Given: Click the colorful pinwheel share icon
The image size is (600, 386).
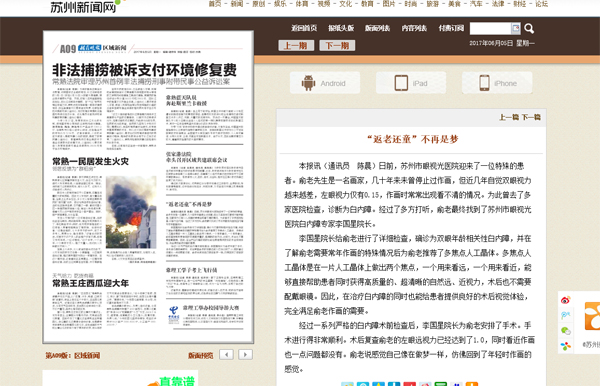Looking at the screenshot, I should coord(566,346).
